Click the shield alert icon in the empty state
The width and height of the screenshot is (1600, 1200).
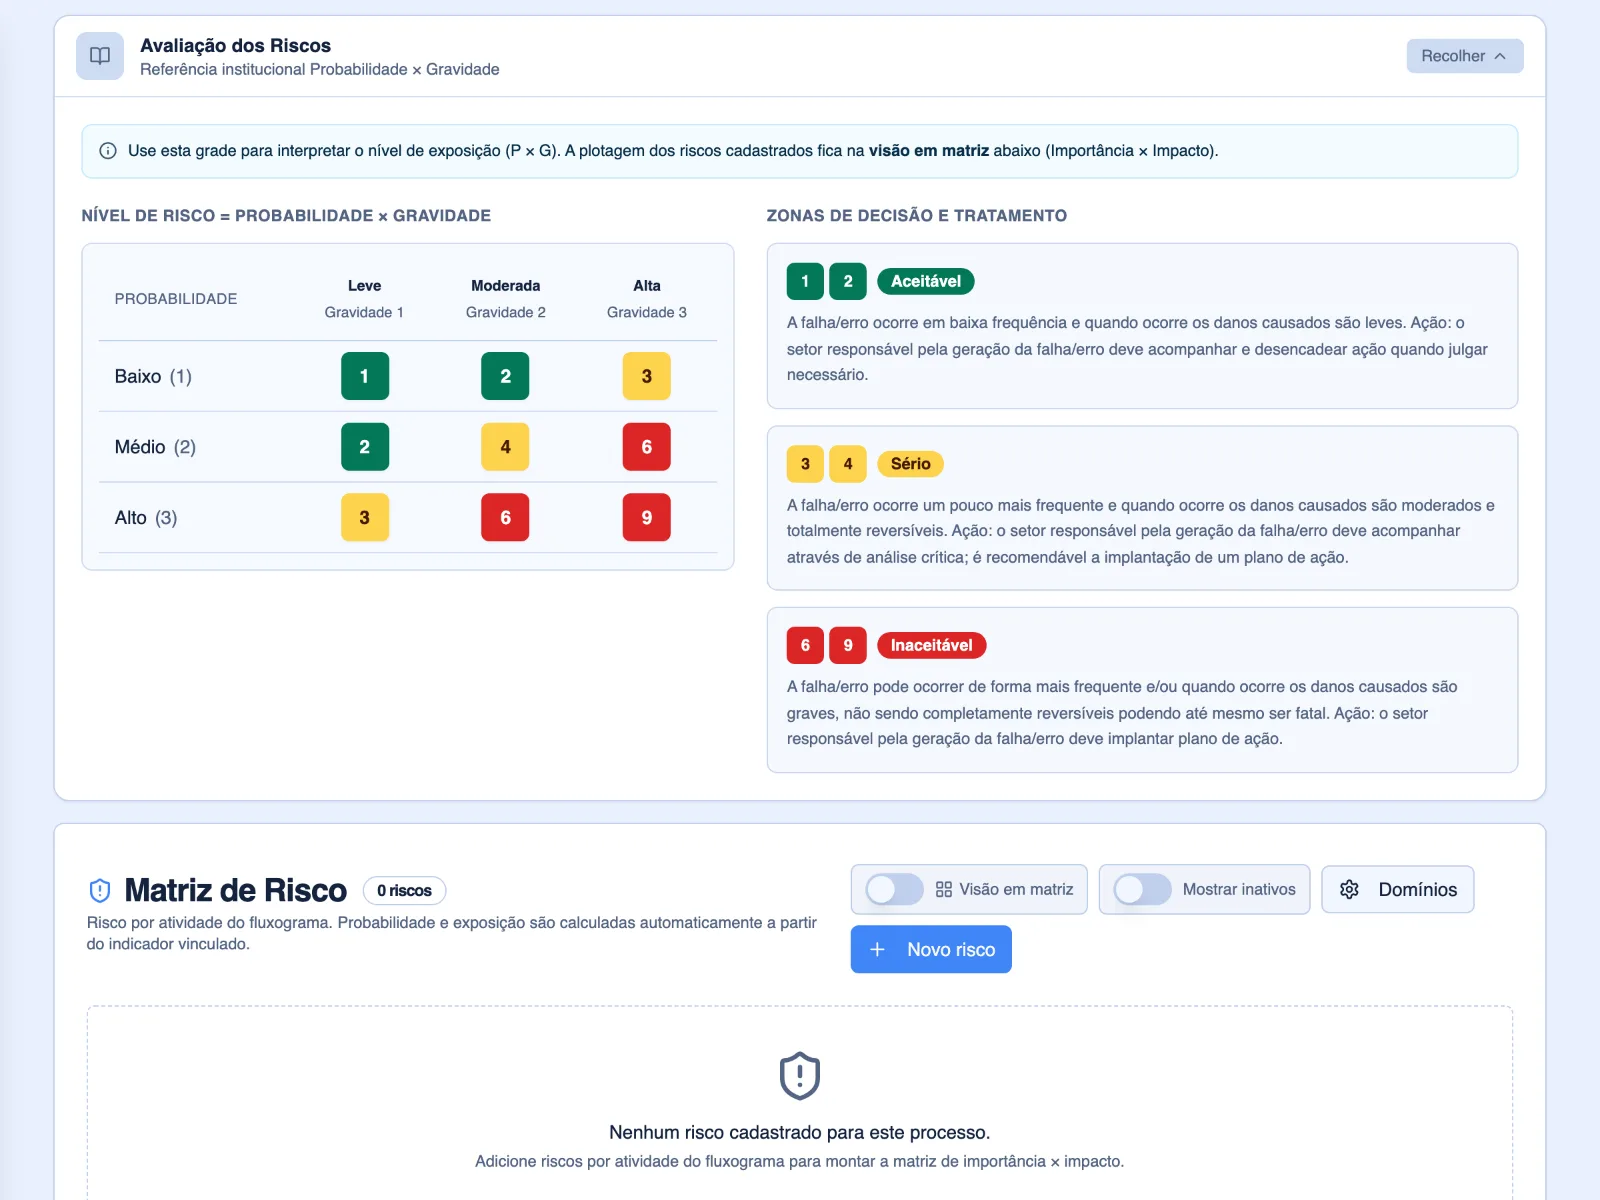point(800,1076)
